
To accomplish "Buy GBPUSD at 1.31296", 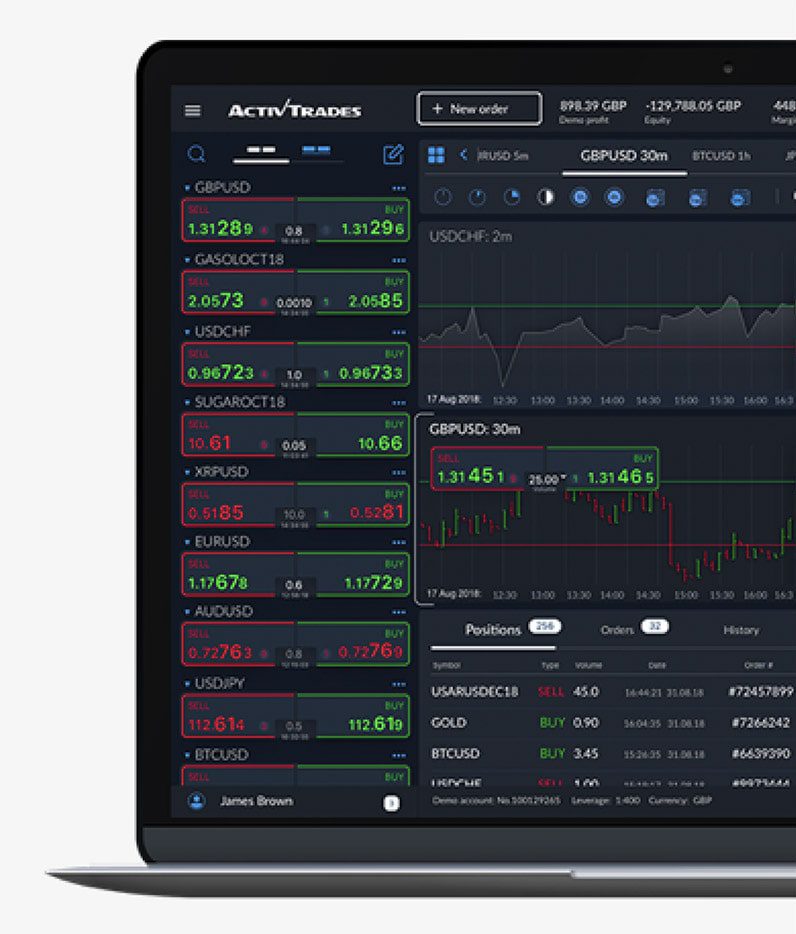I will [353, 220].
